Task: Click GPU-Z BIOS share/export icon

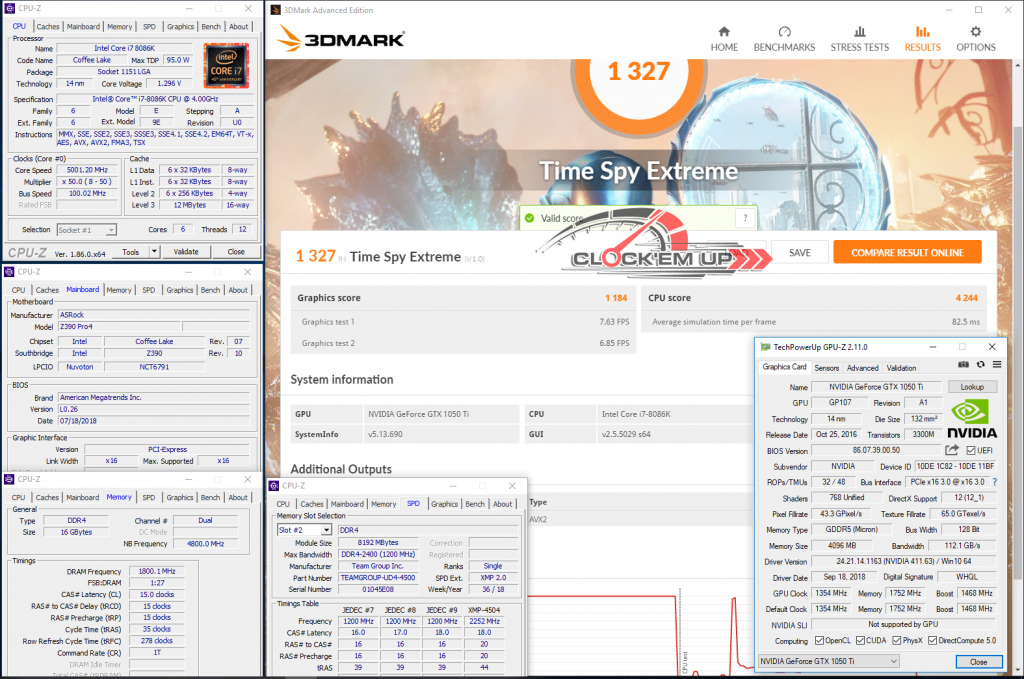Action: tap(952, 450)
